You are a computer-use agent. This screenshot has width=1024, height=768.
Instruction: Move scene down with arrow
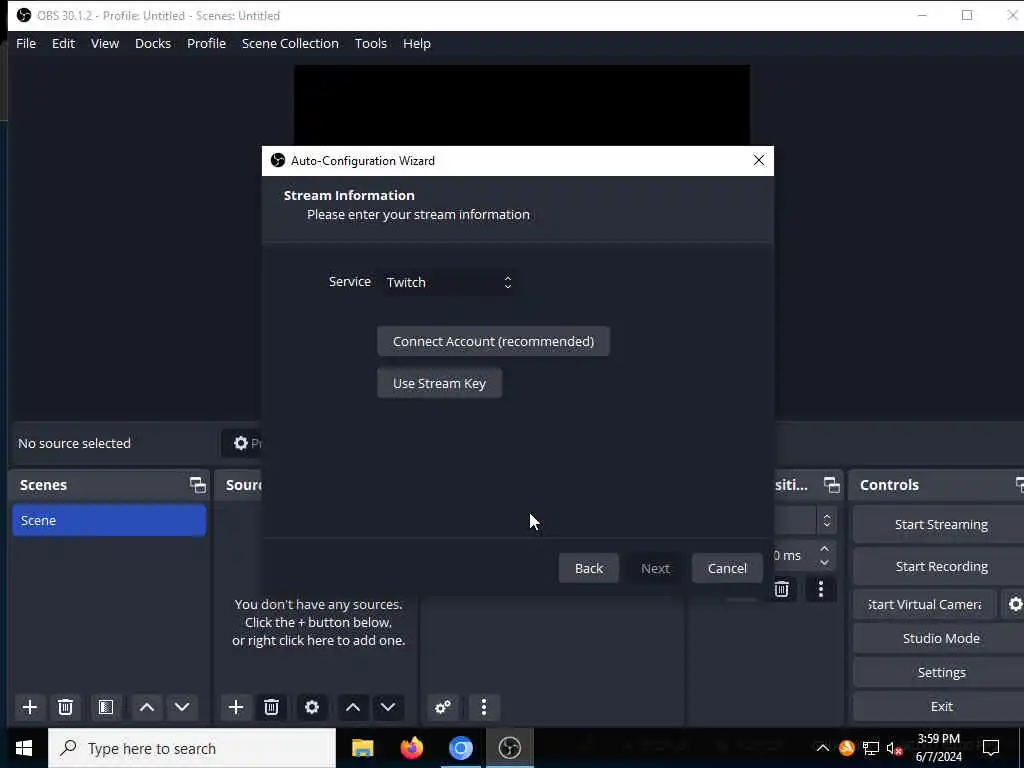pyautogui.click(x=182, y=707)
